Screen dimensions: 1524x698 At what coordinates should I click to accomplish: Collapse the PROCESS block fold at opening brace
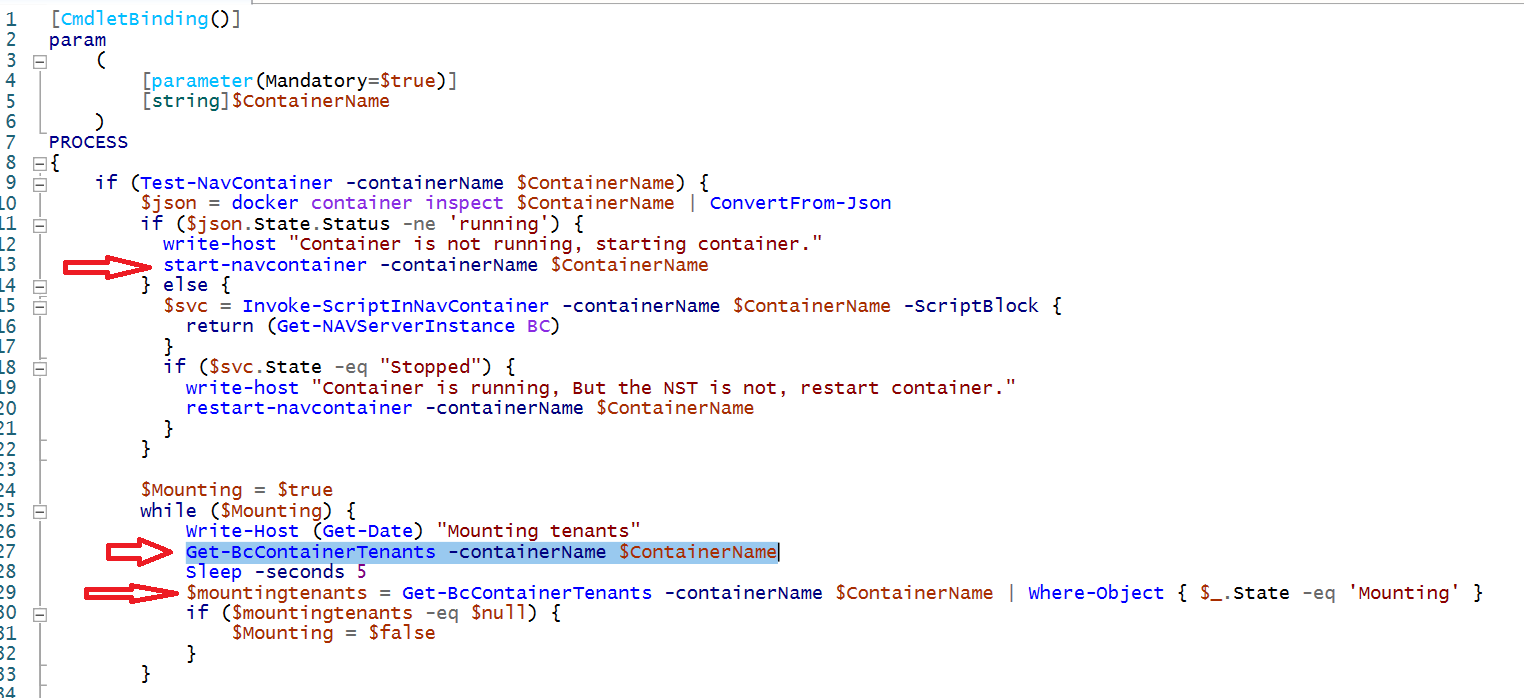pos(39,163)
